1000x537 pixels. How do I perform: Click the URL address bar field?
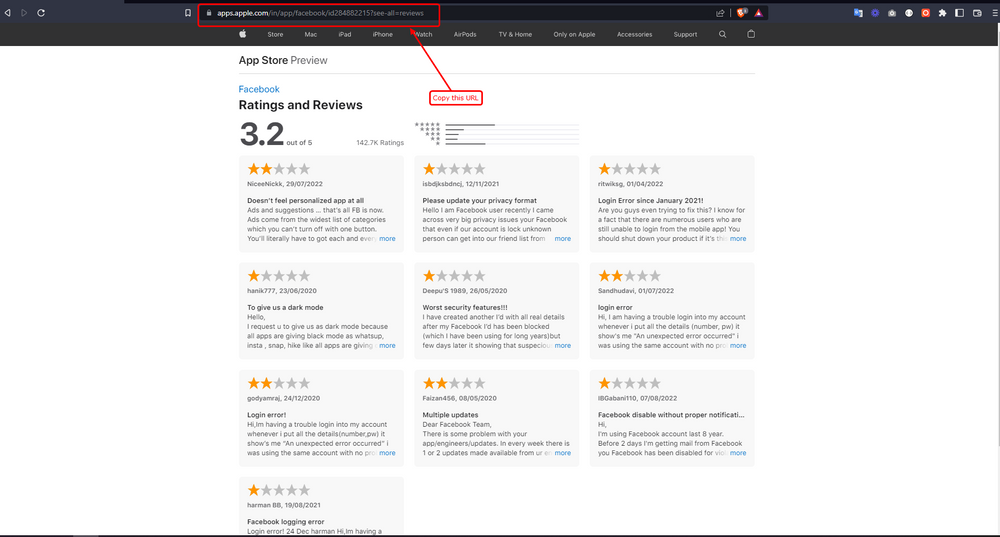(450, 13)
